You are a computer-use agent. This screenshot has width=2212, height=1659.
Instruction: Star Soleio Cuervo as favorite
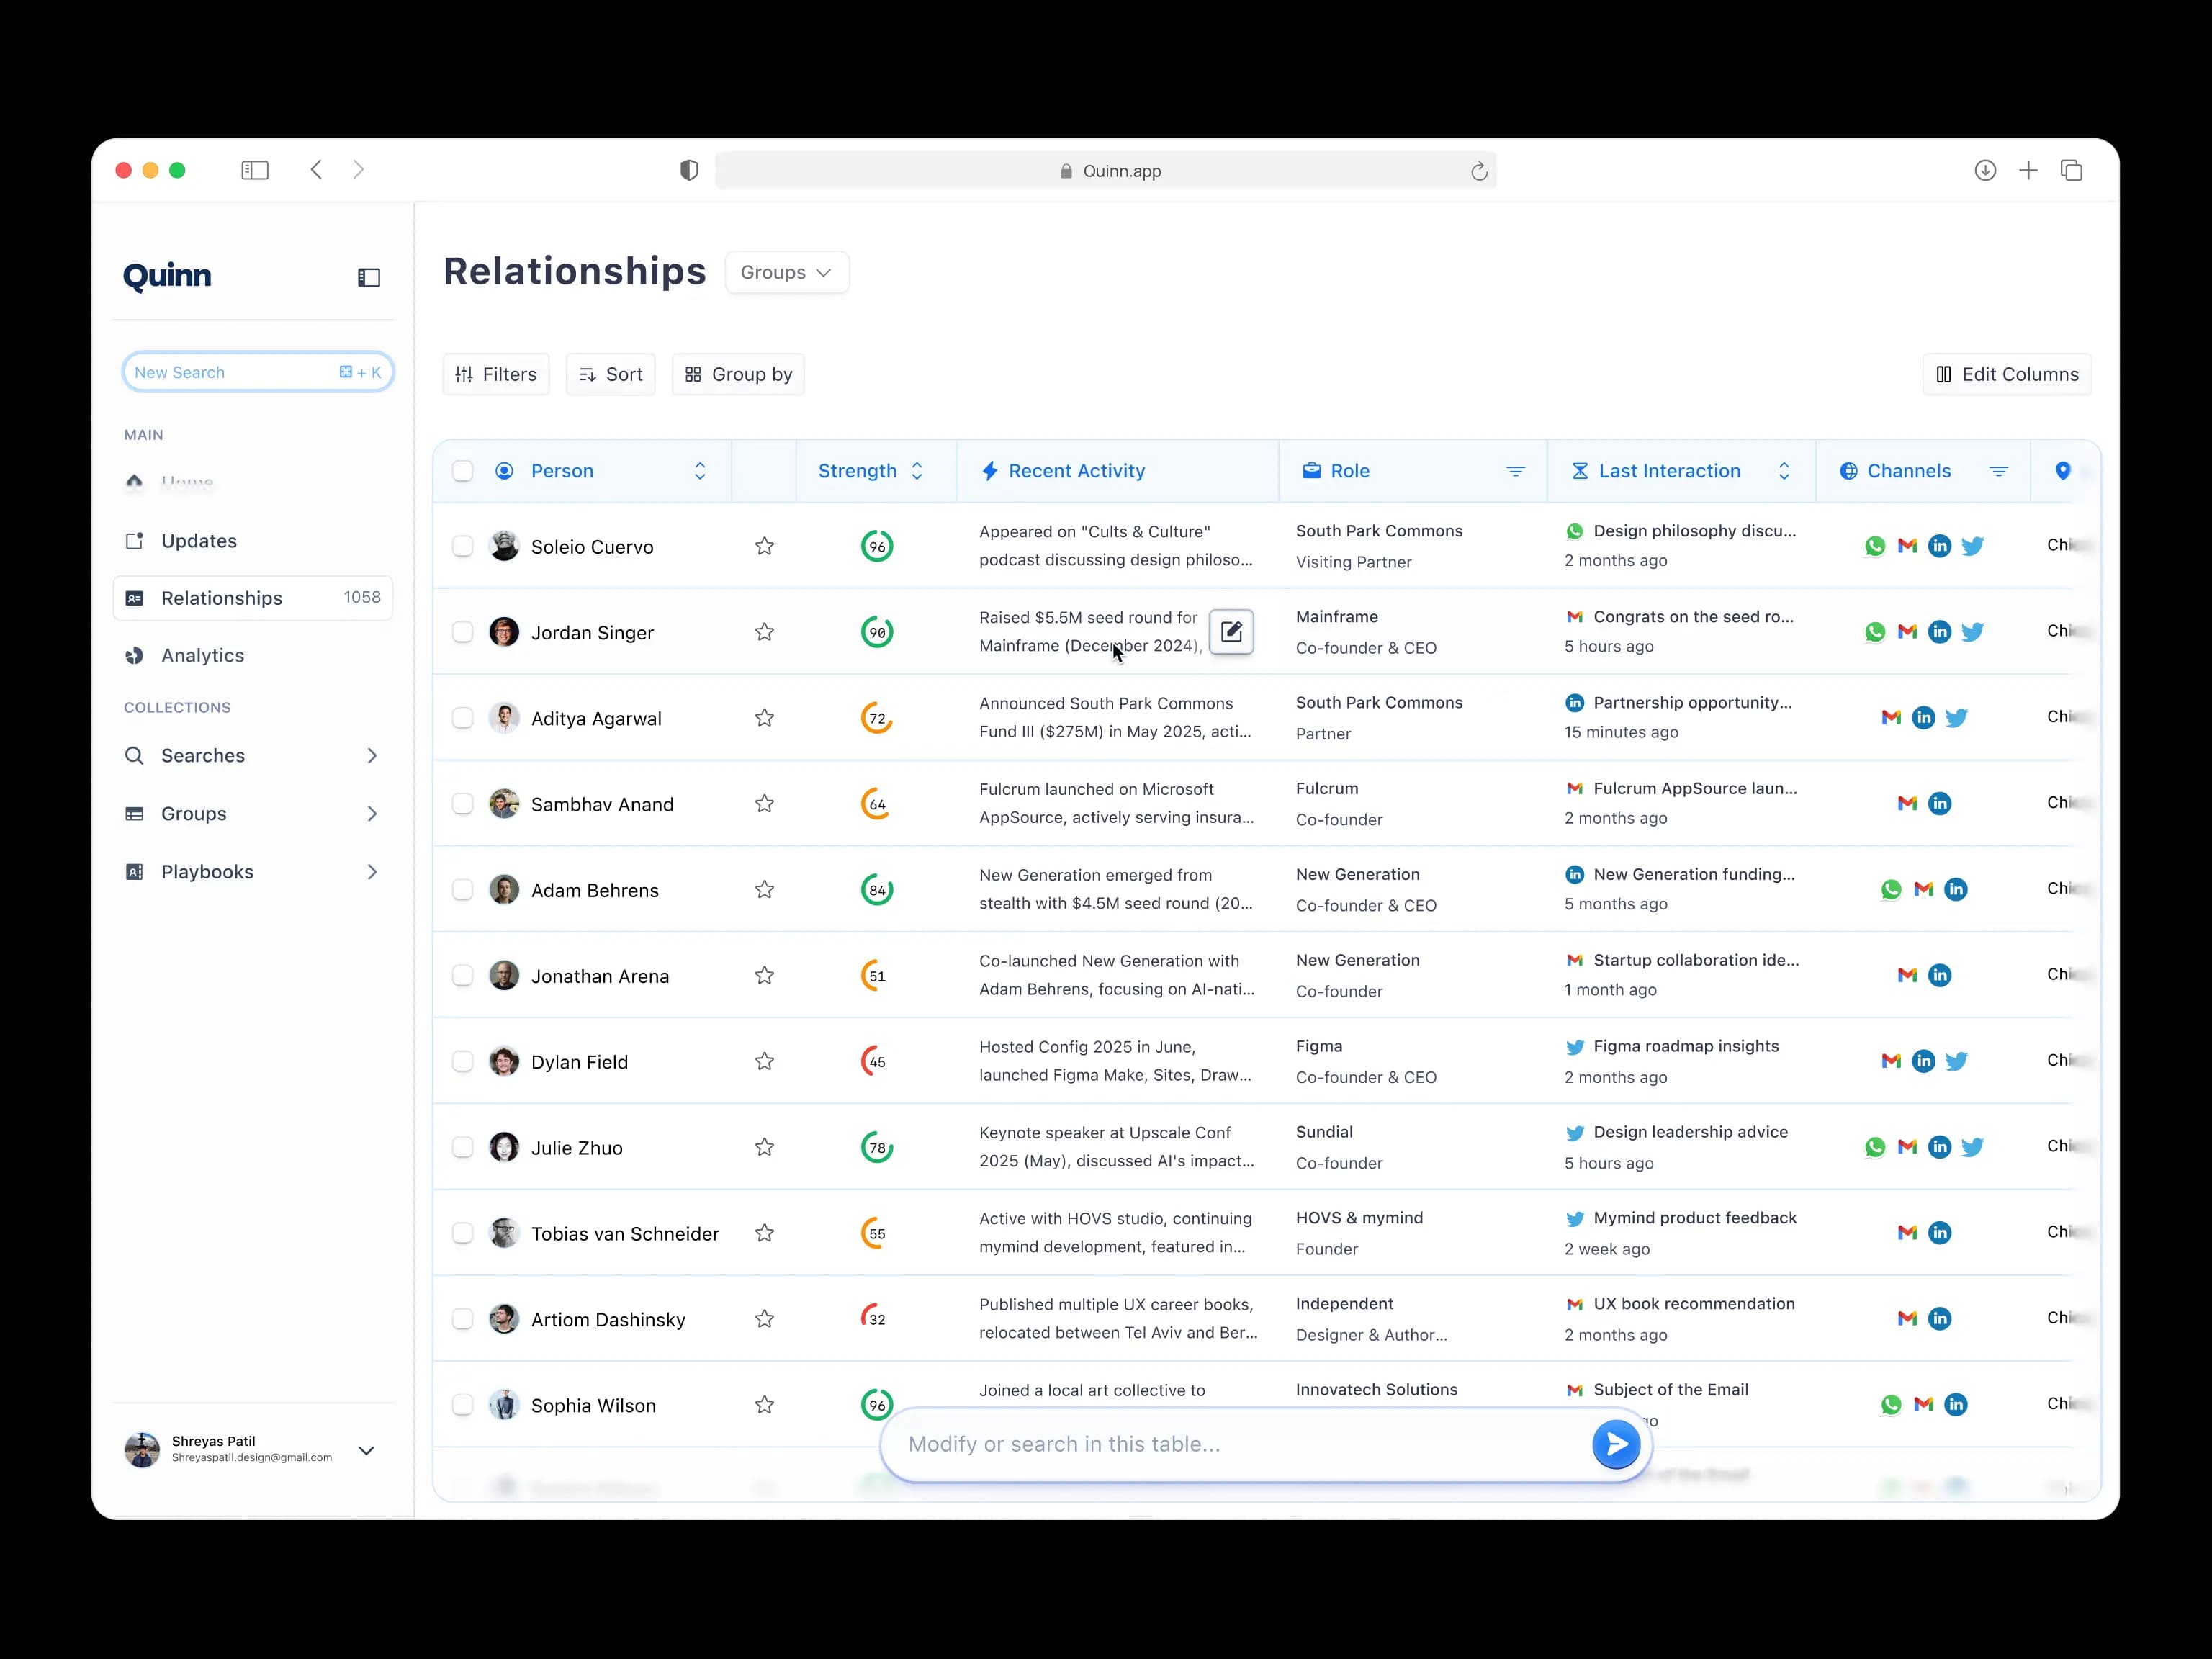[x=764, y=546]
